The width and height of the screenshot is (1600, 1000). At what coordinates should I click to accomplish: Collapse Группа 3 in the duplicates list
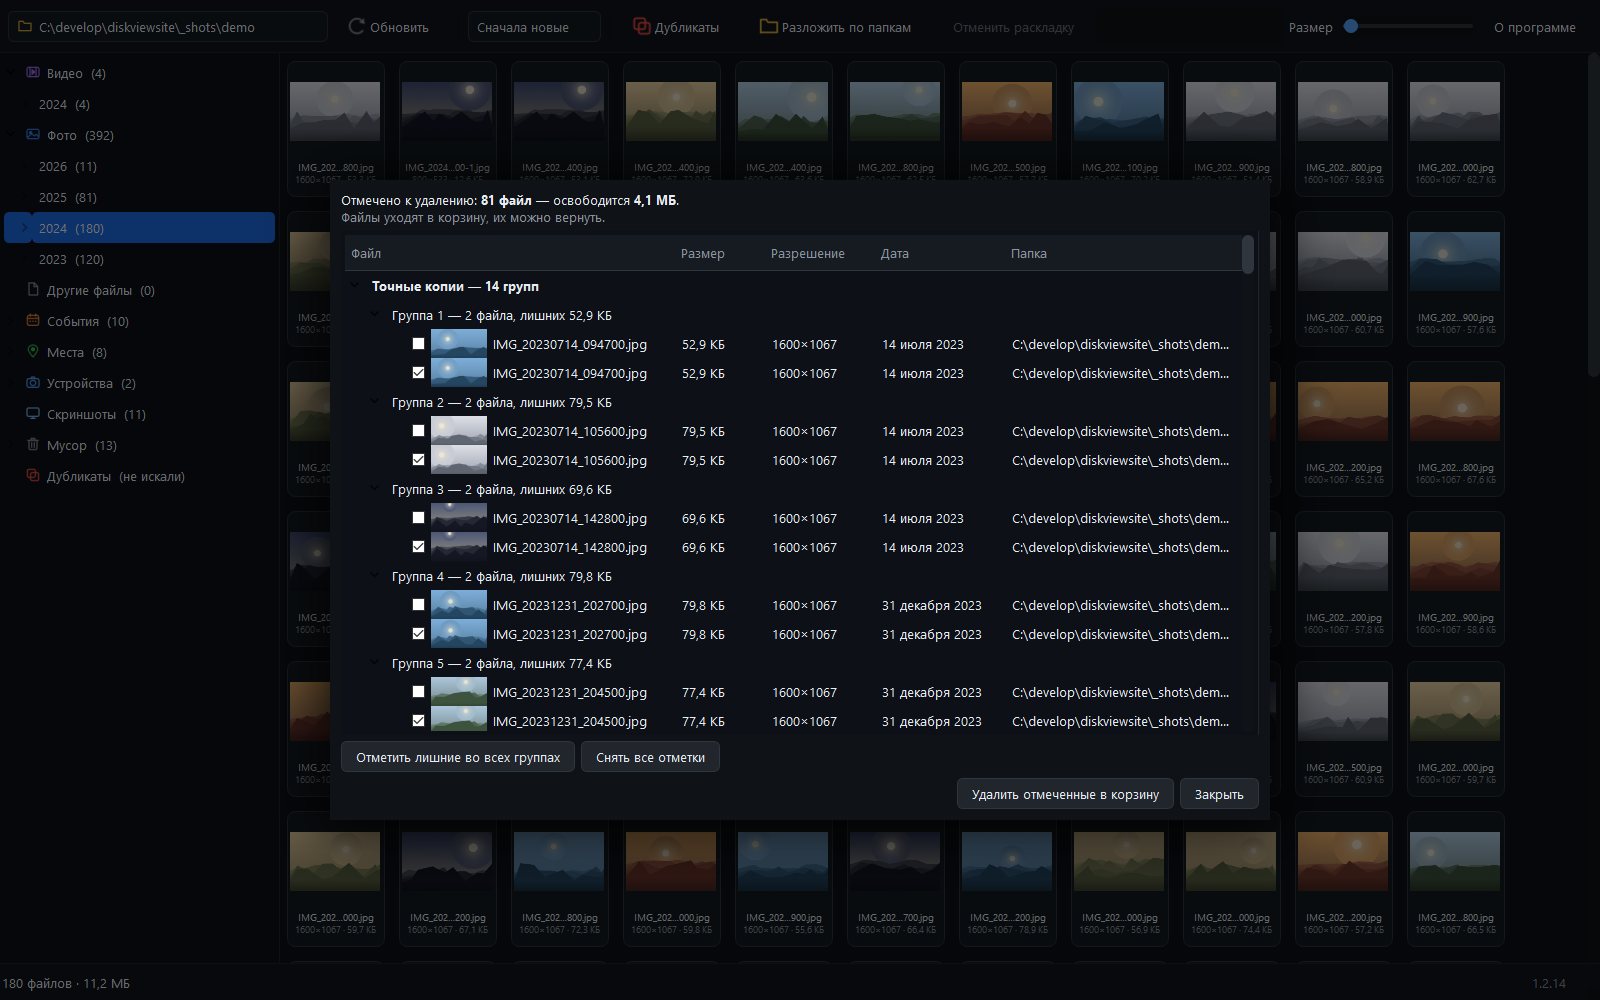tap(375, 489)
